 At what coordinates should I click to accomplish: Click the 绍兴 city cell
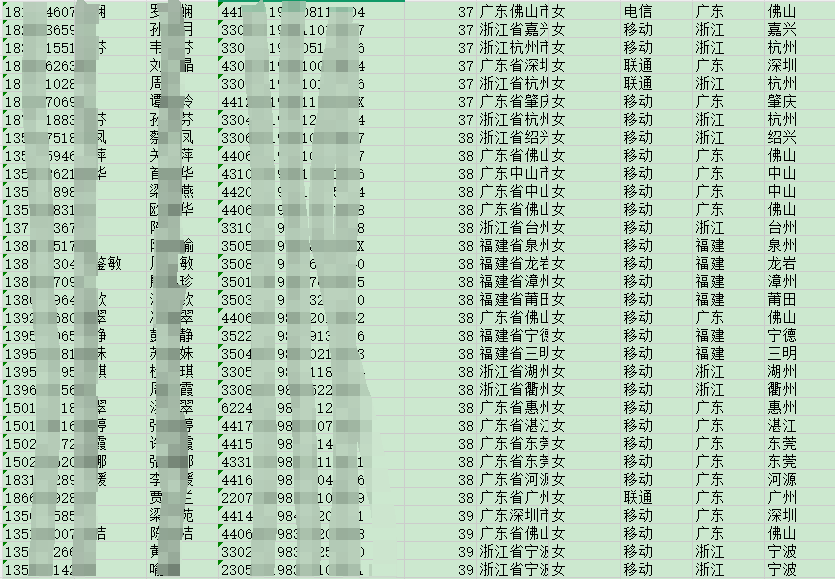(782, 138)
